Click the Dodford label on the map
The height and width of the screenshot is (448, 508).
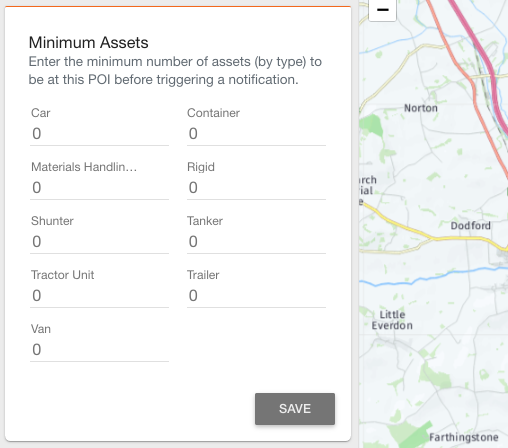470,226
